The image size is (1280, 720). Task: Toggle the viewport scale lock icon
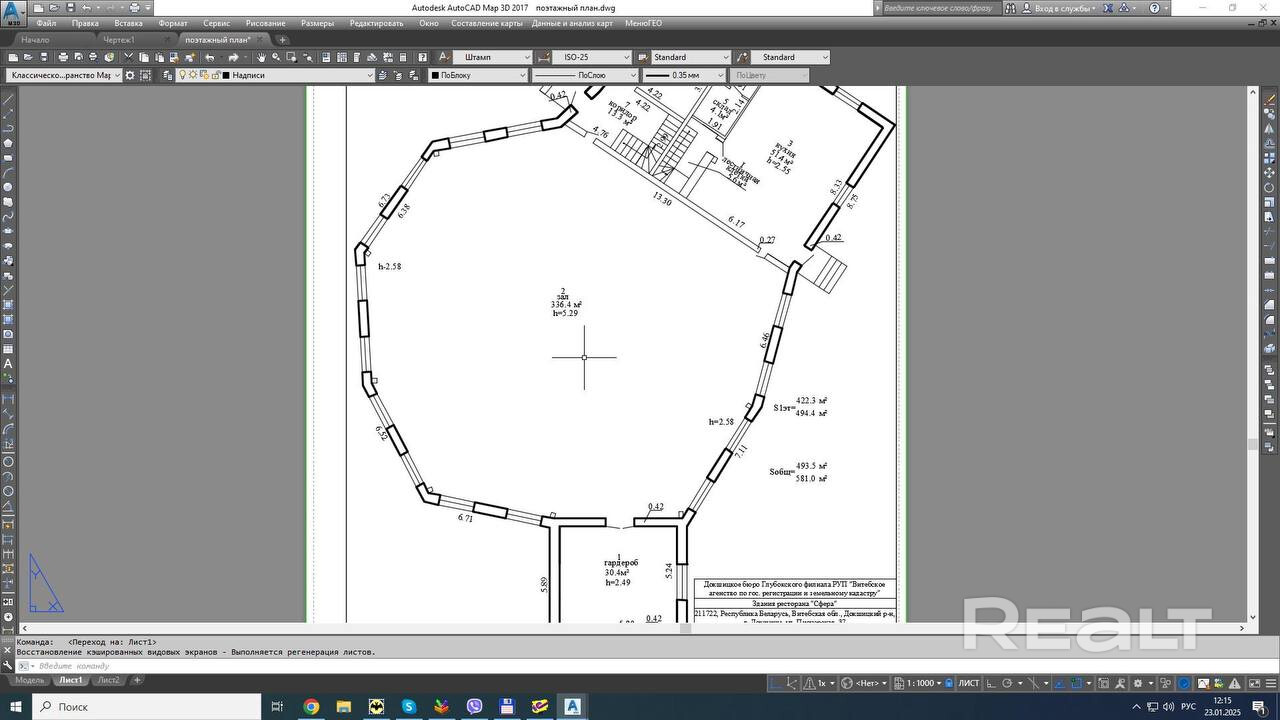948,683
